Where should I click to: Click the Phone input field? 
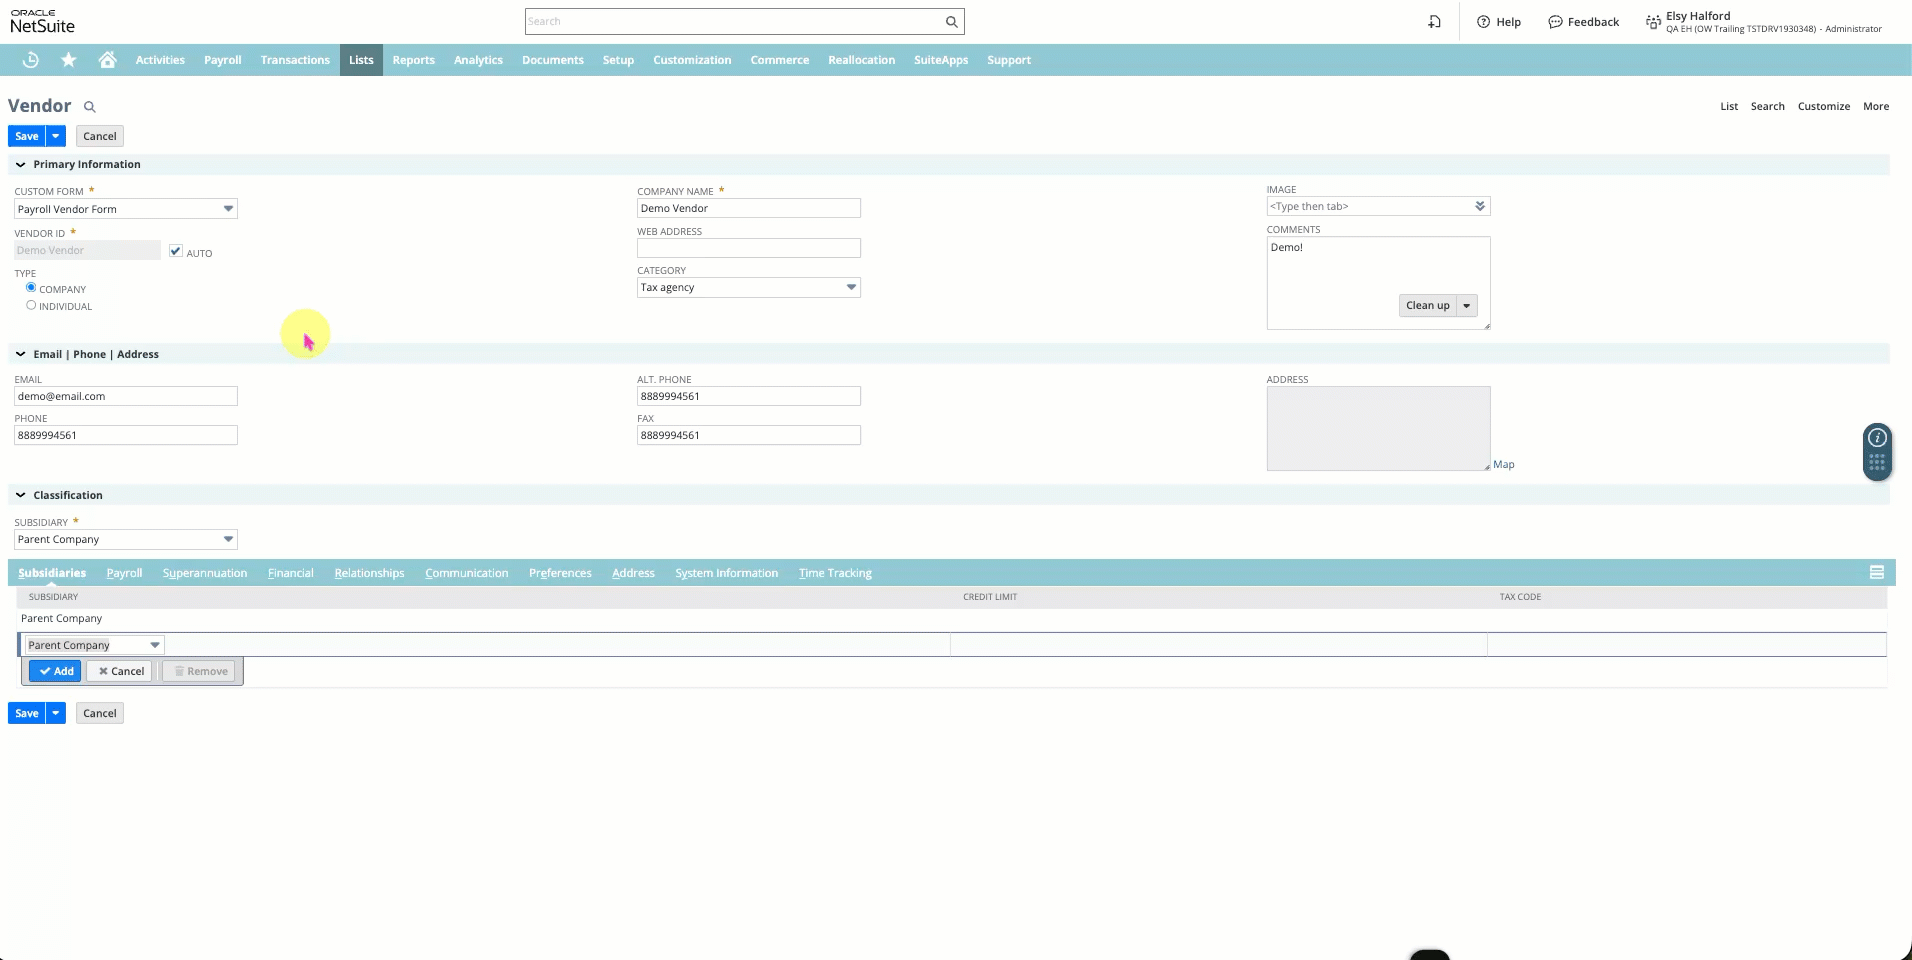(x=126, y=435)
